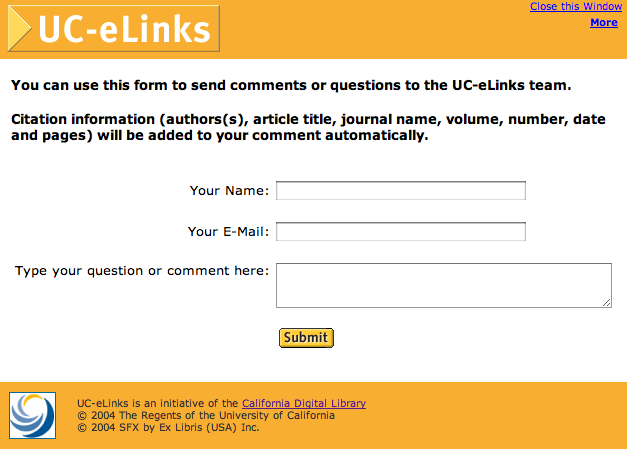Click the citation information paragraph

[x=308, y=127]
